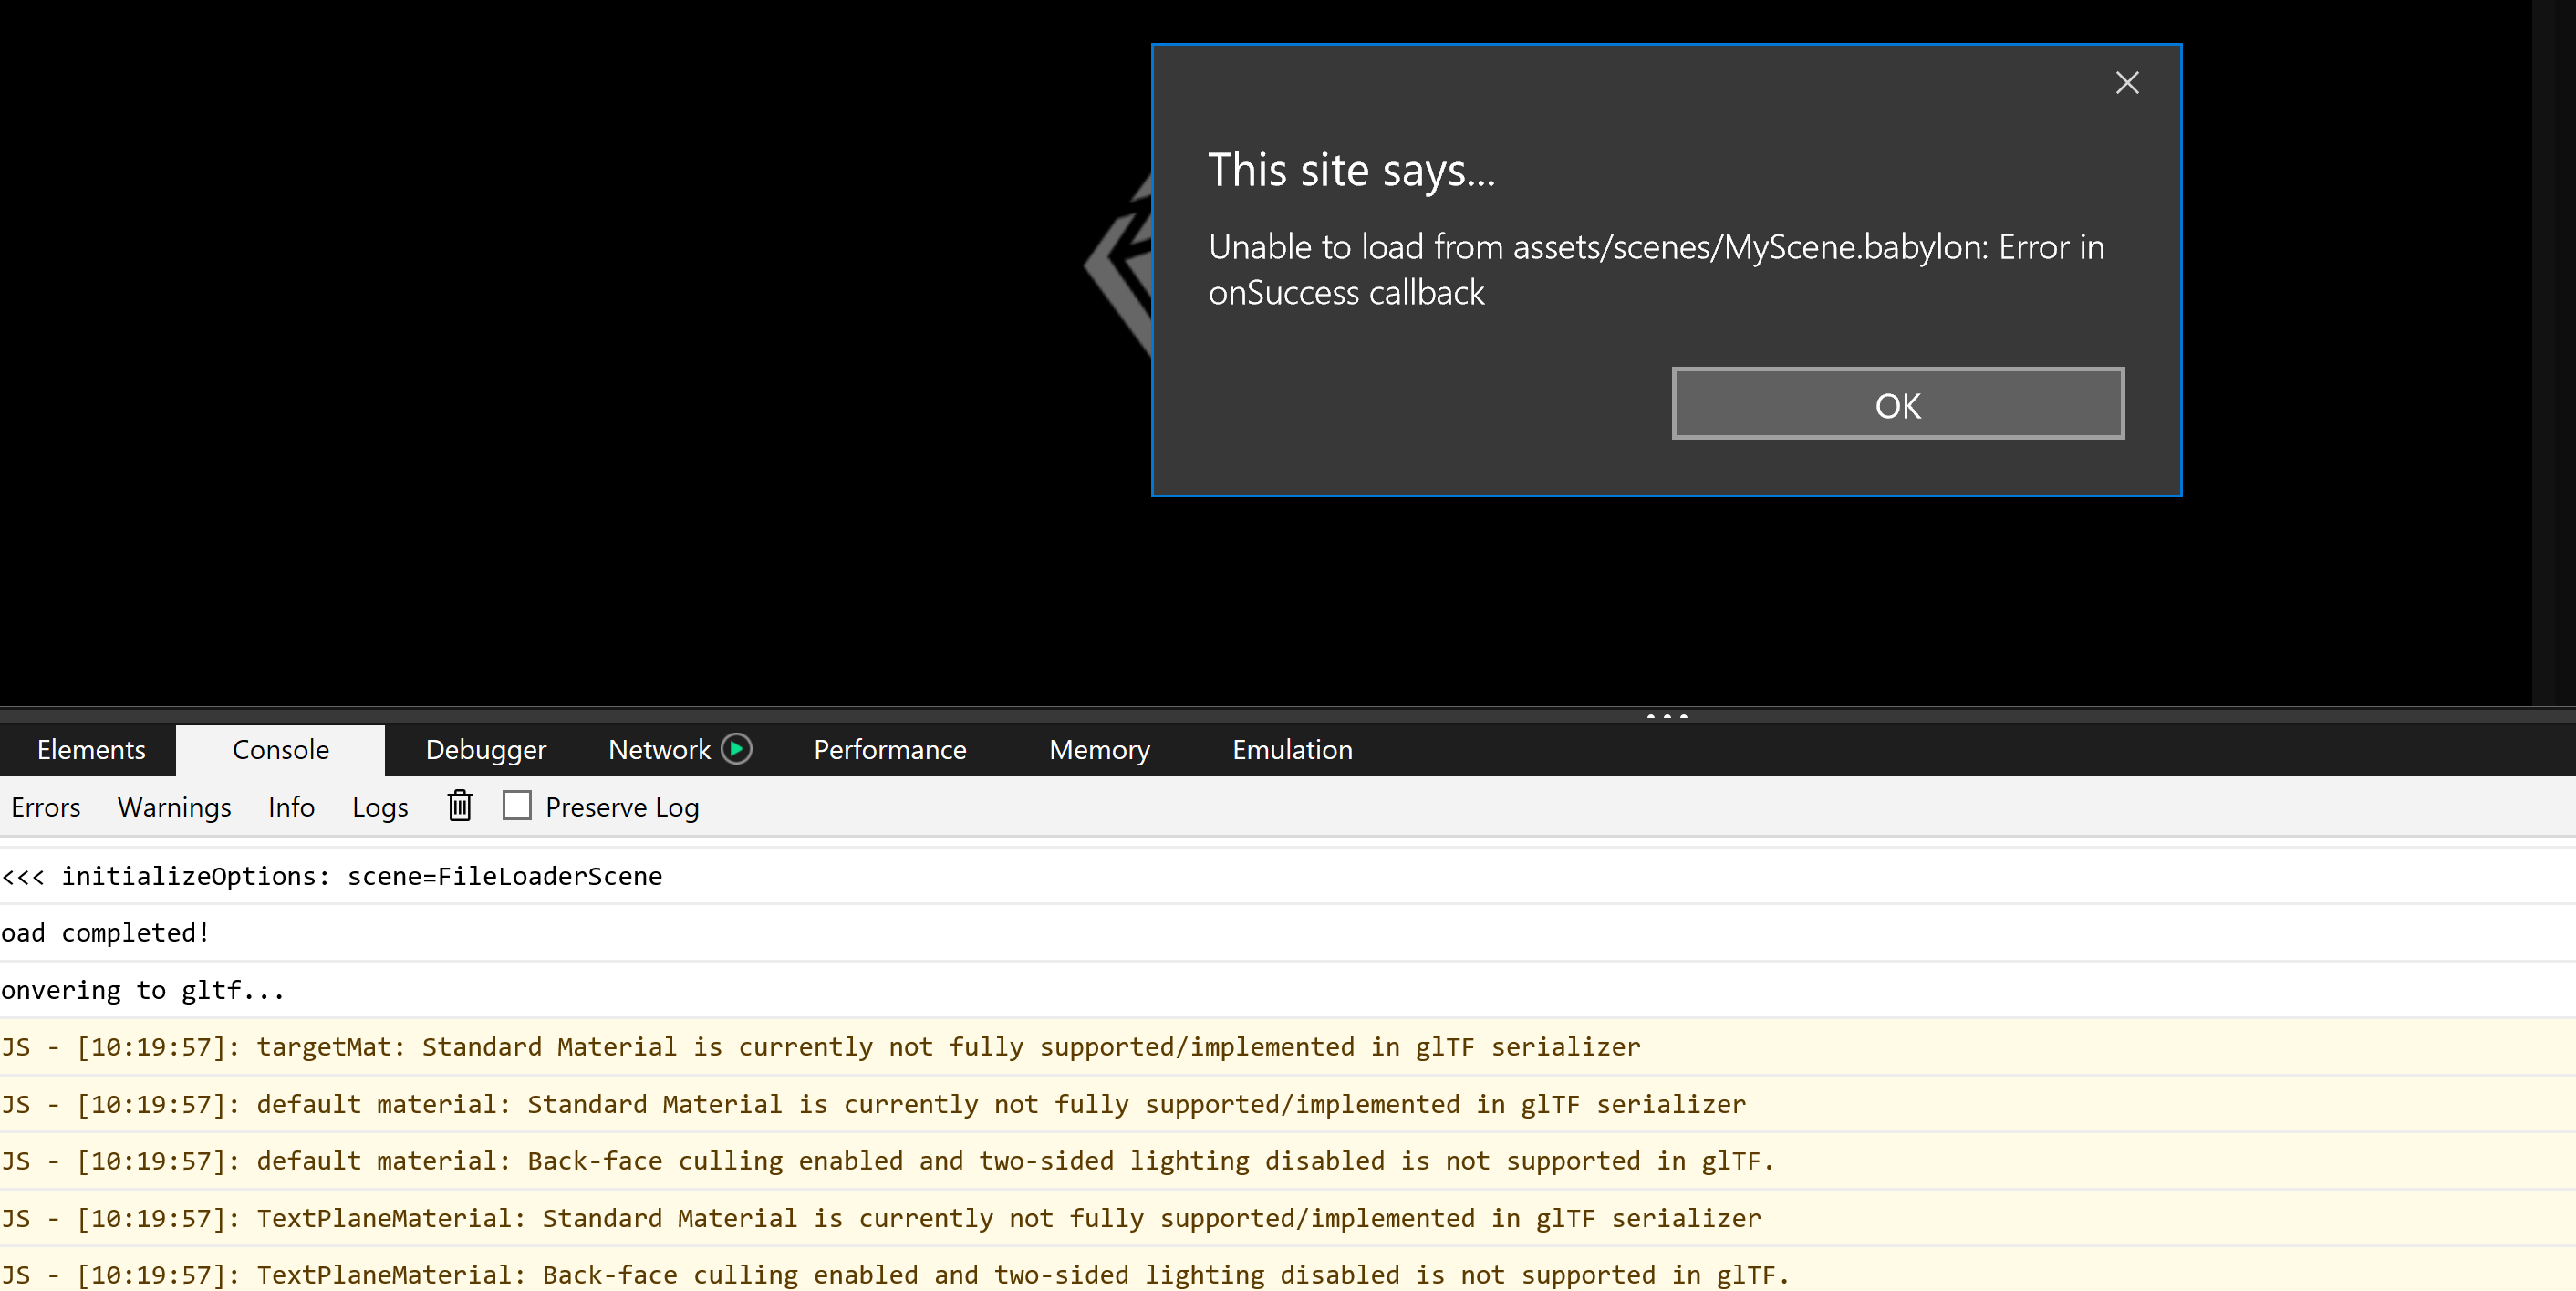Switch to the Elements tab
Image resolution: width=2576 pixels, height=1291 pixels.
(91, 750)
